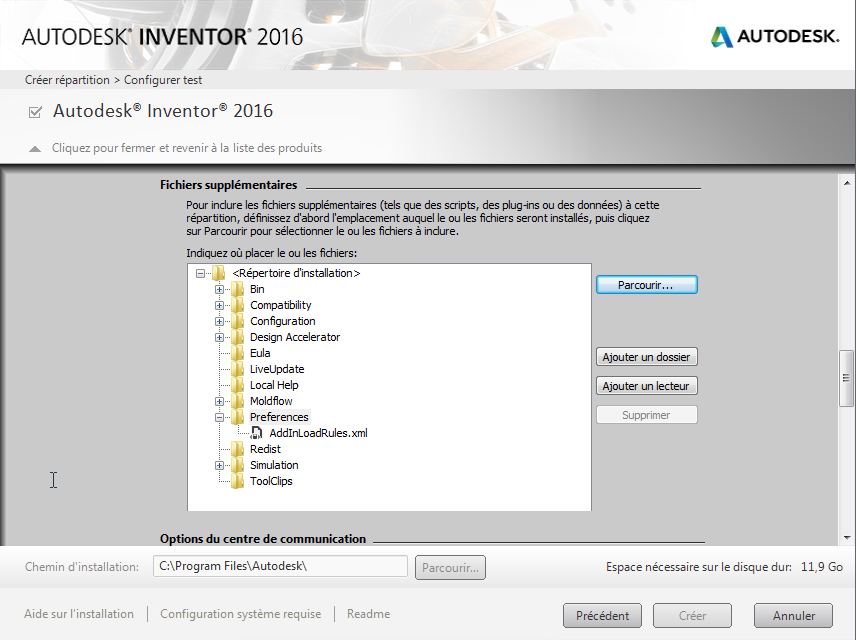Select the Moldflow tree label
The image size is (856, 640).
(x=271, y=401)
